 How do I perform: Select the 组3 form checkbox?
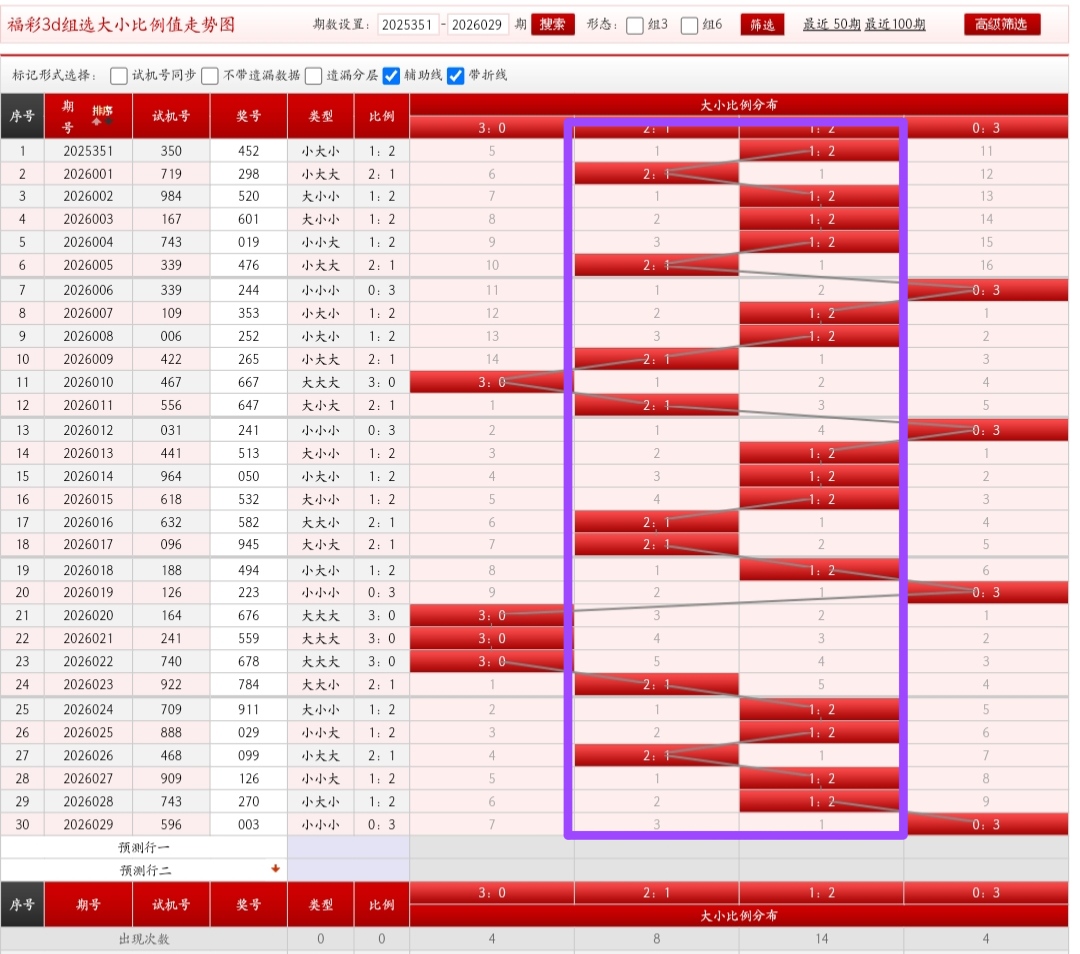coord(635,26)
